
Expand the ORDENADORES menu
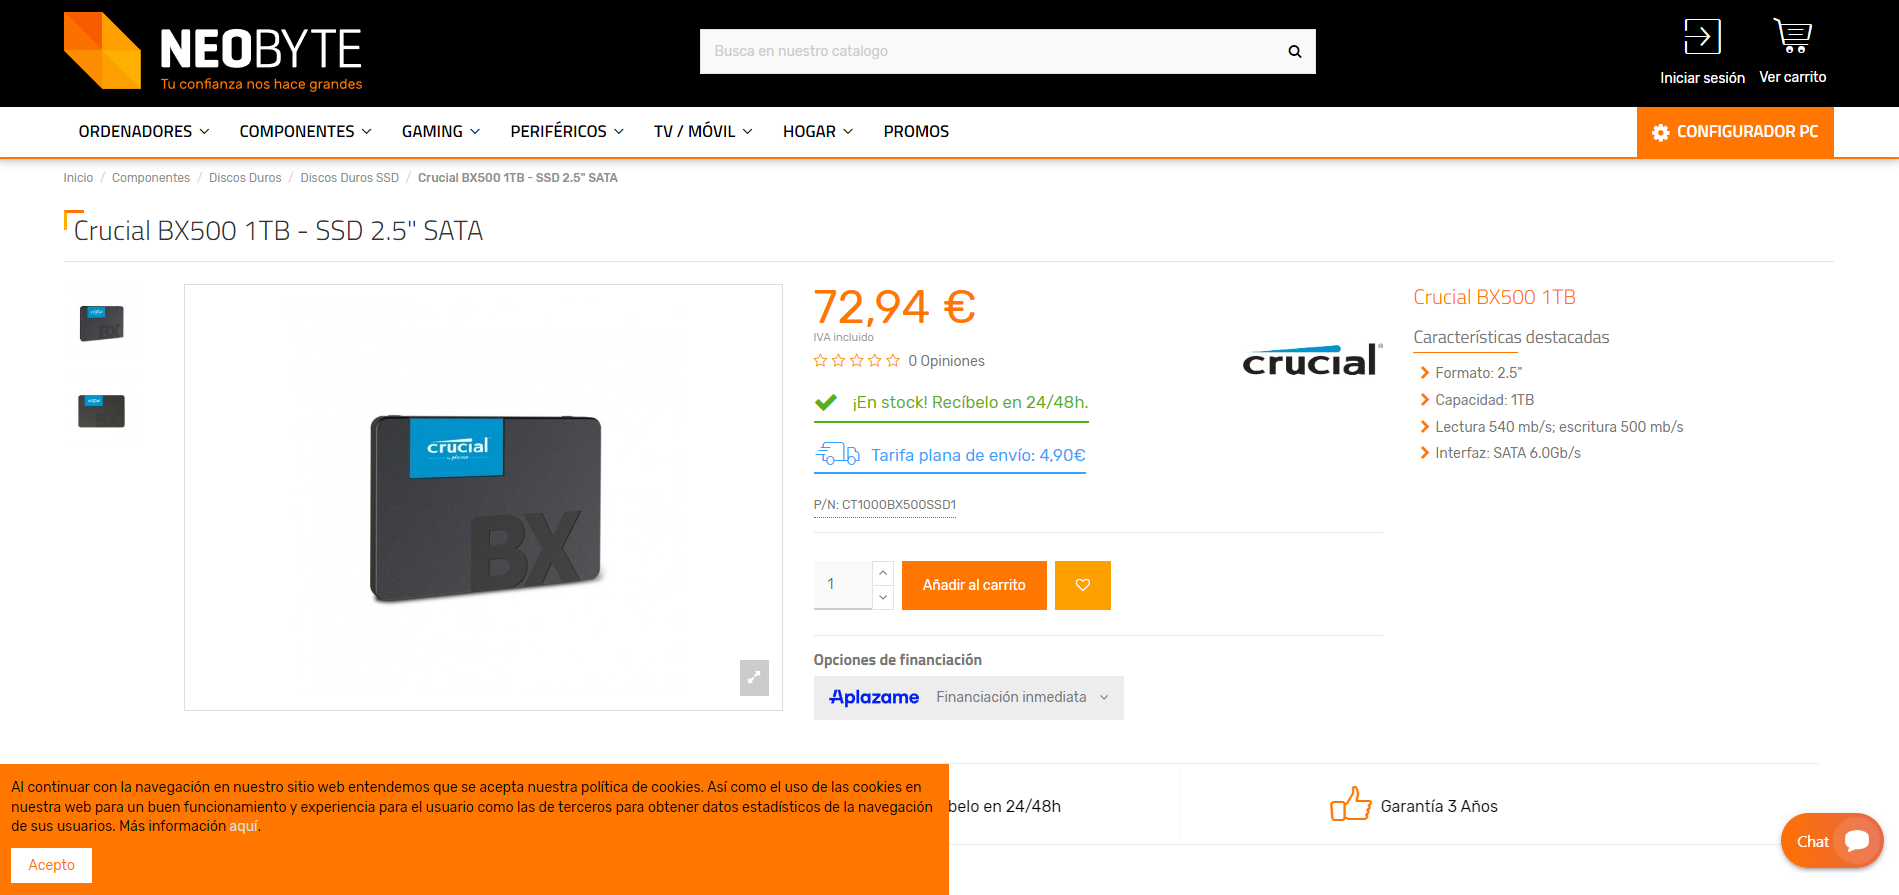[144, 132]
